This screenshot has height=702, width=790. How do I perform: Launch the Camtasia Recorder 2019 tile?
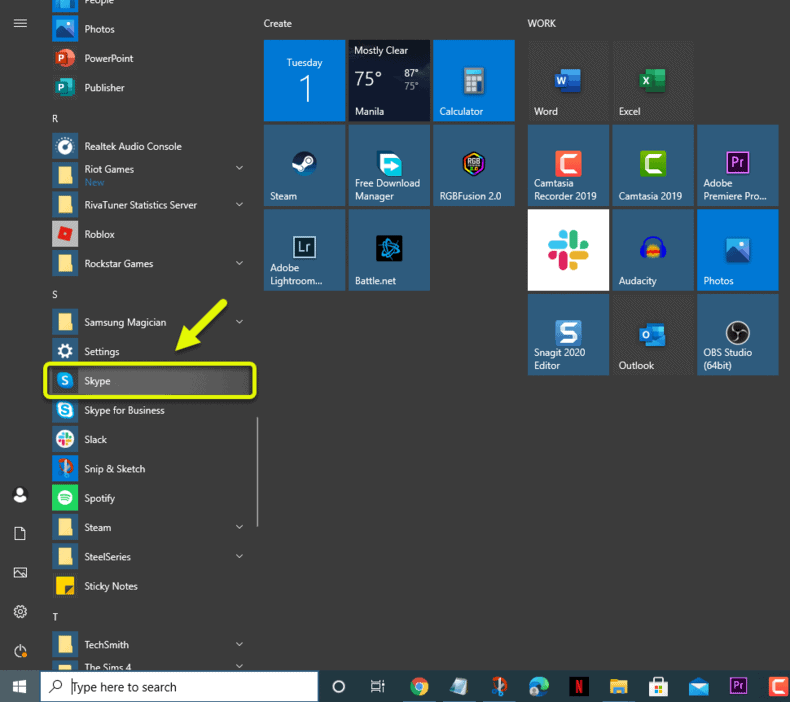(x=568, y=165)
